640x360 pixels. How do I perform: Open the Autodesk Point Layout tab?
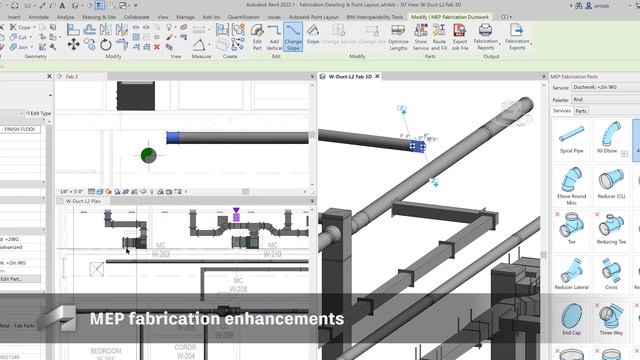pos(313,17)
